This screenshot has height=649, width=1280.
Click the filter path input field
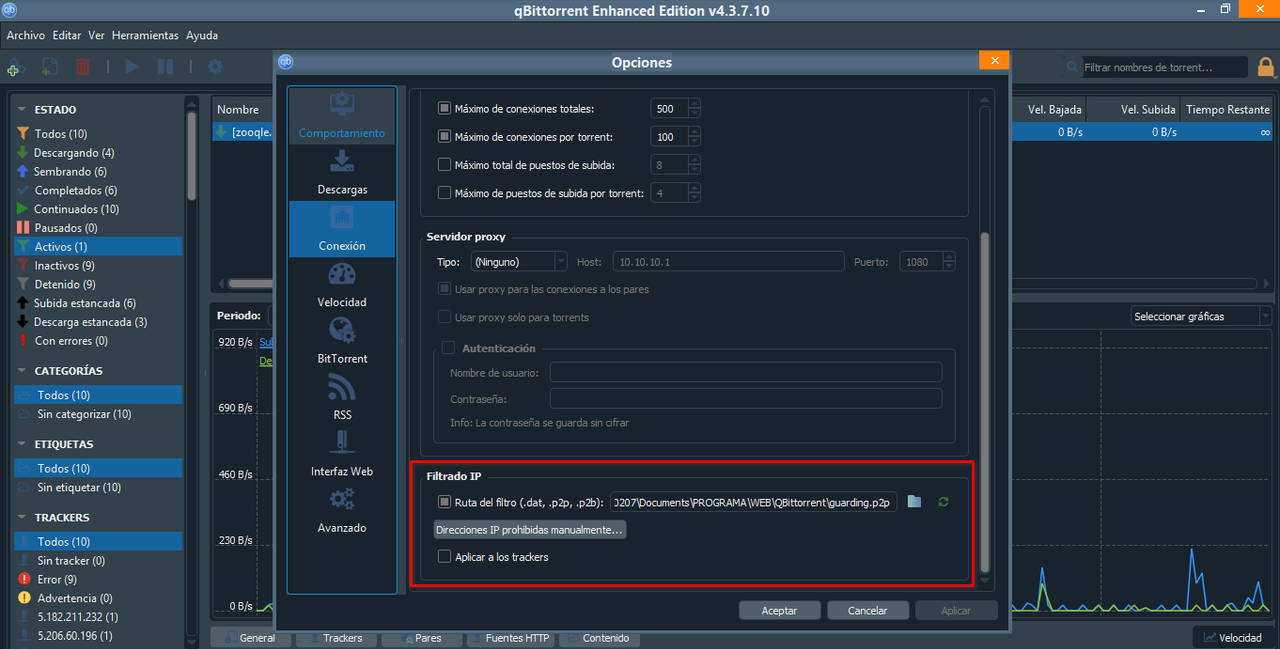click(754, 502)
